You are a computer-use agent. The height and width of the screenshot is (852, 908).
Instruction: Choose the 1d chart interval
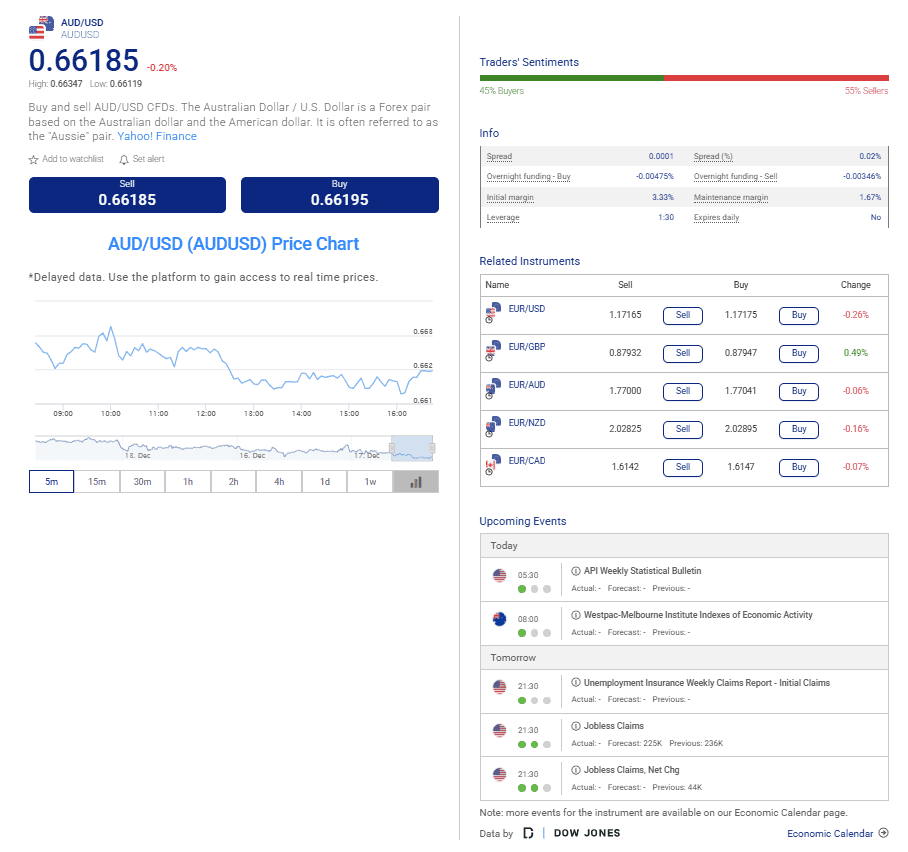(325, 482)
